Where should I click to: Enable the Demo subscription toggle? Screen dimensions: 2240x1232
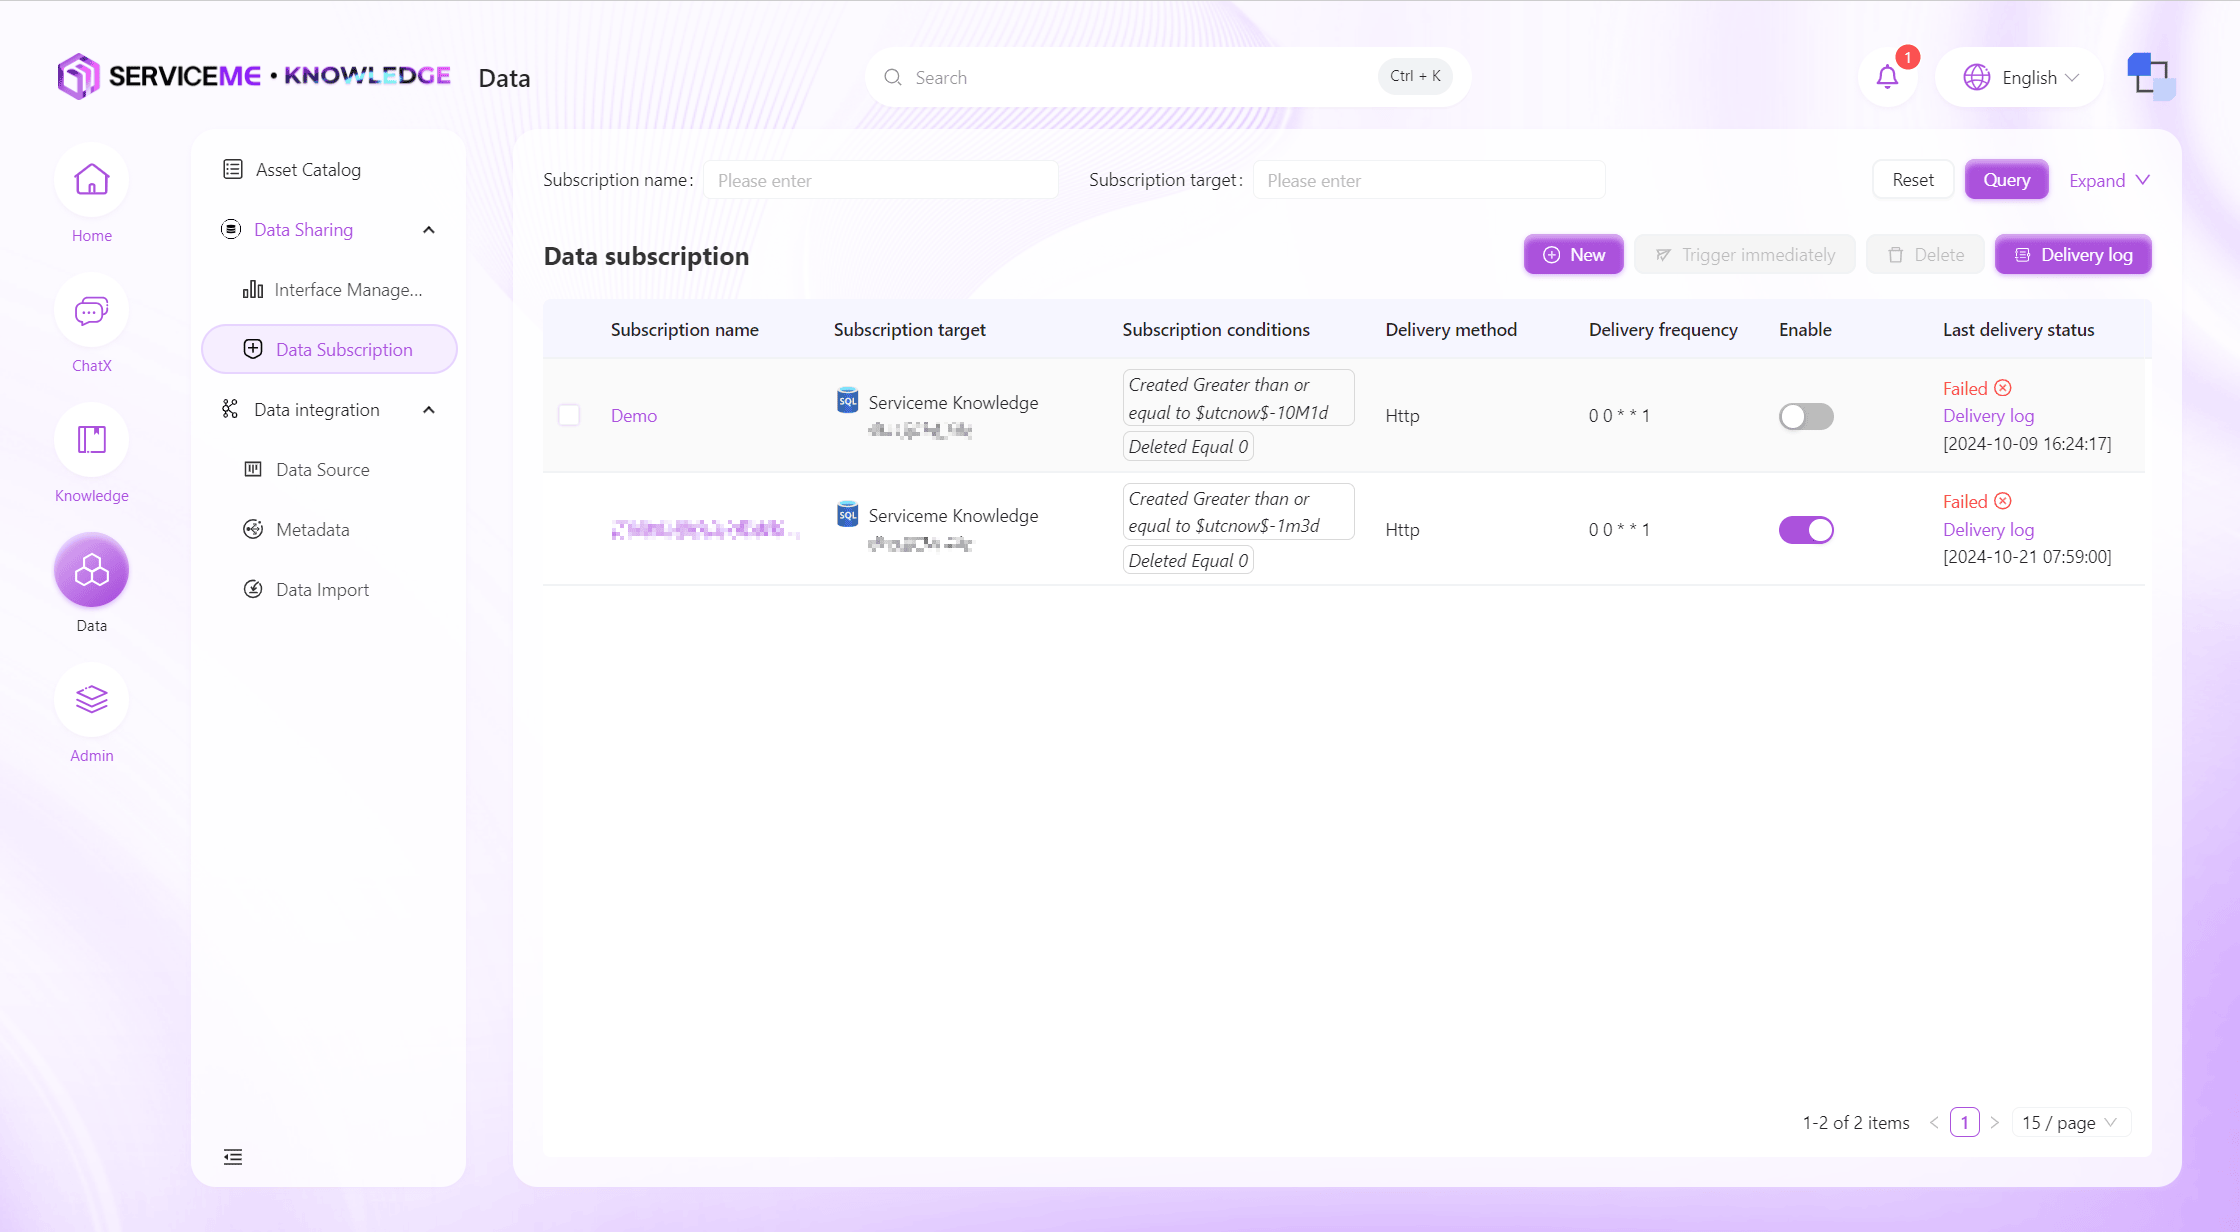[x=1805, y=416]
